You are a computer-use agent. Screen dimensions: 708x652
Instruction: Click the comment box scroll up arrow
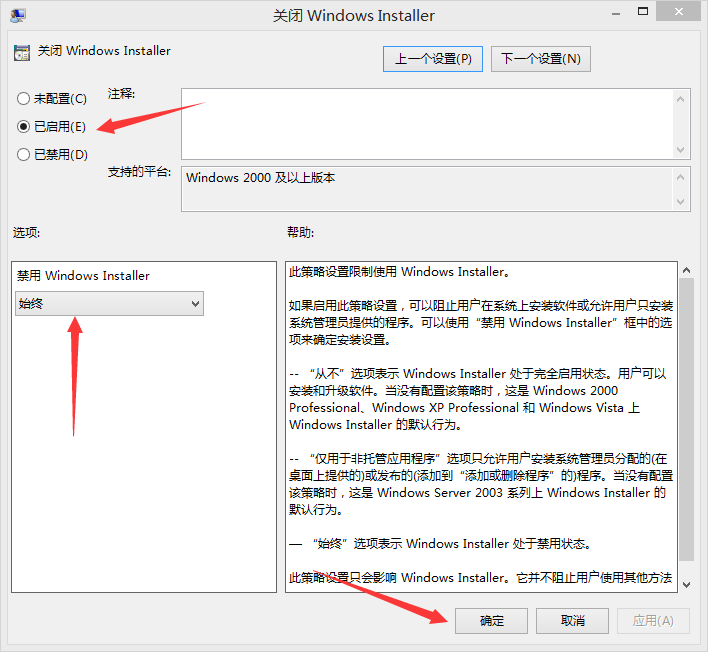pos(680,99)
